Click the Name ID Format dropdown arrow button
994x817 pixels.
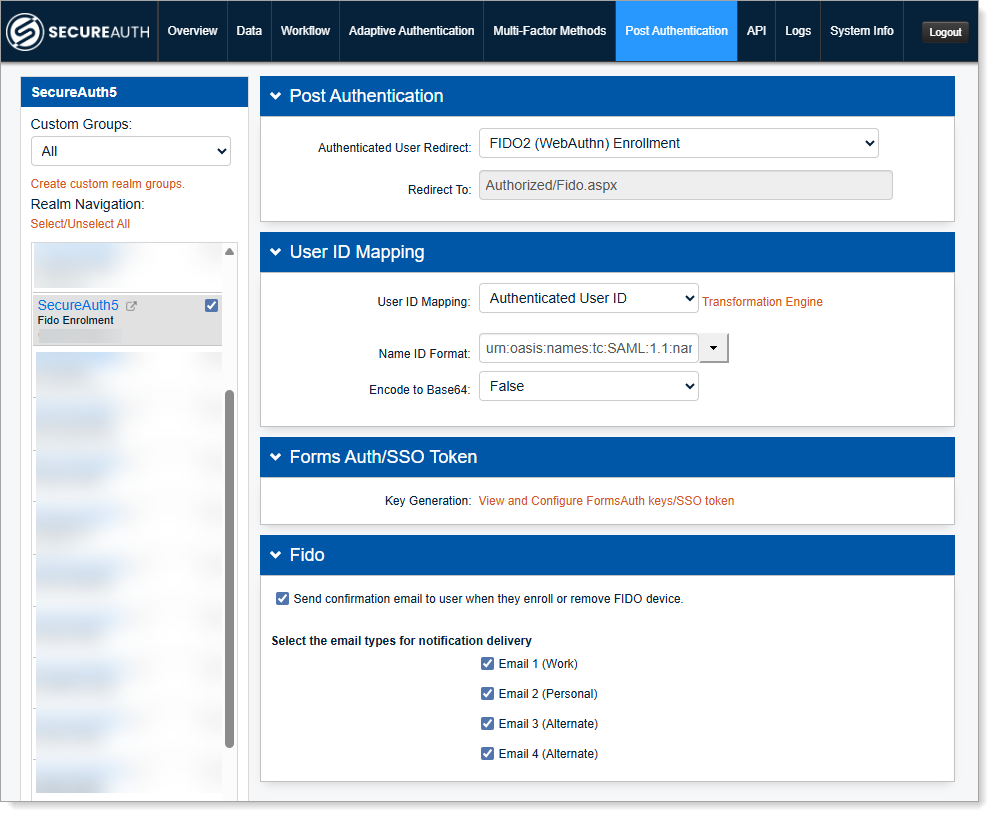click(x=714, y=348)
